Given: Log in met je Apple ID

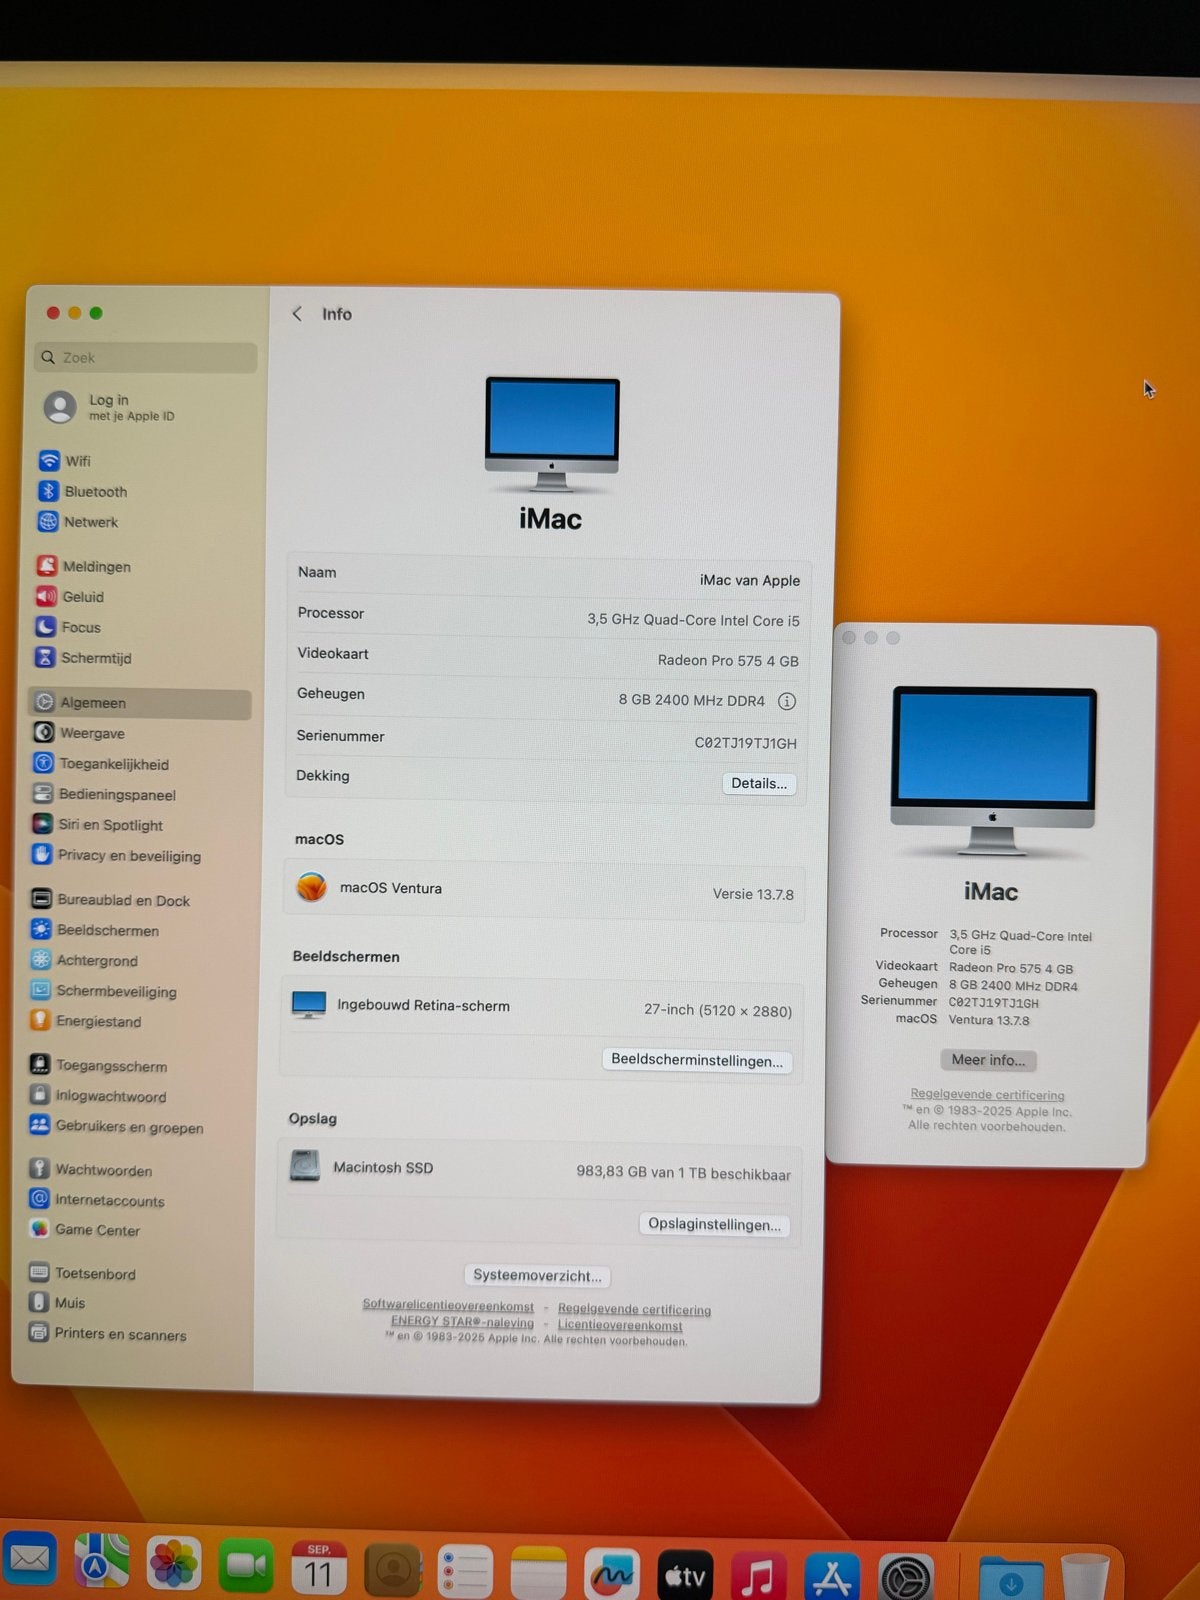Looking at the screenshot, I should coord(110,407).
